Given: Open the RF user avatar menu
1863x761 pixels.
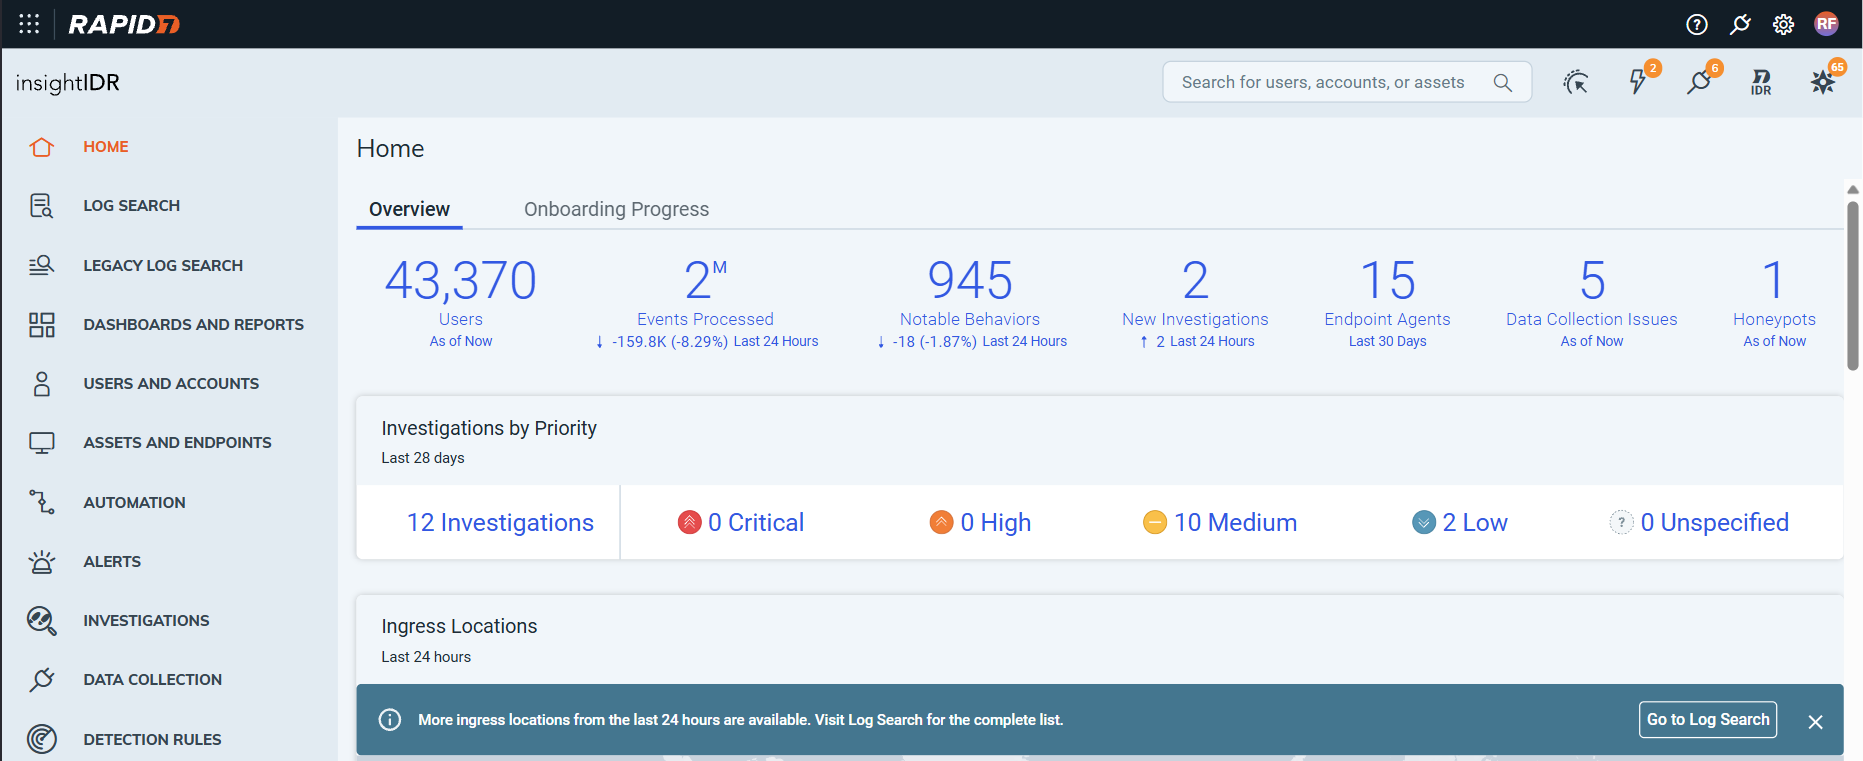Looking at the screenshot, I should (x=1827, y=24).
